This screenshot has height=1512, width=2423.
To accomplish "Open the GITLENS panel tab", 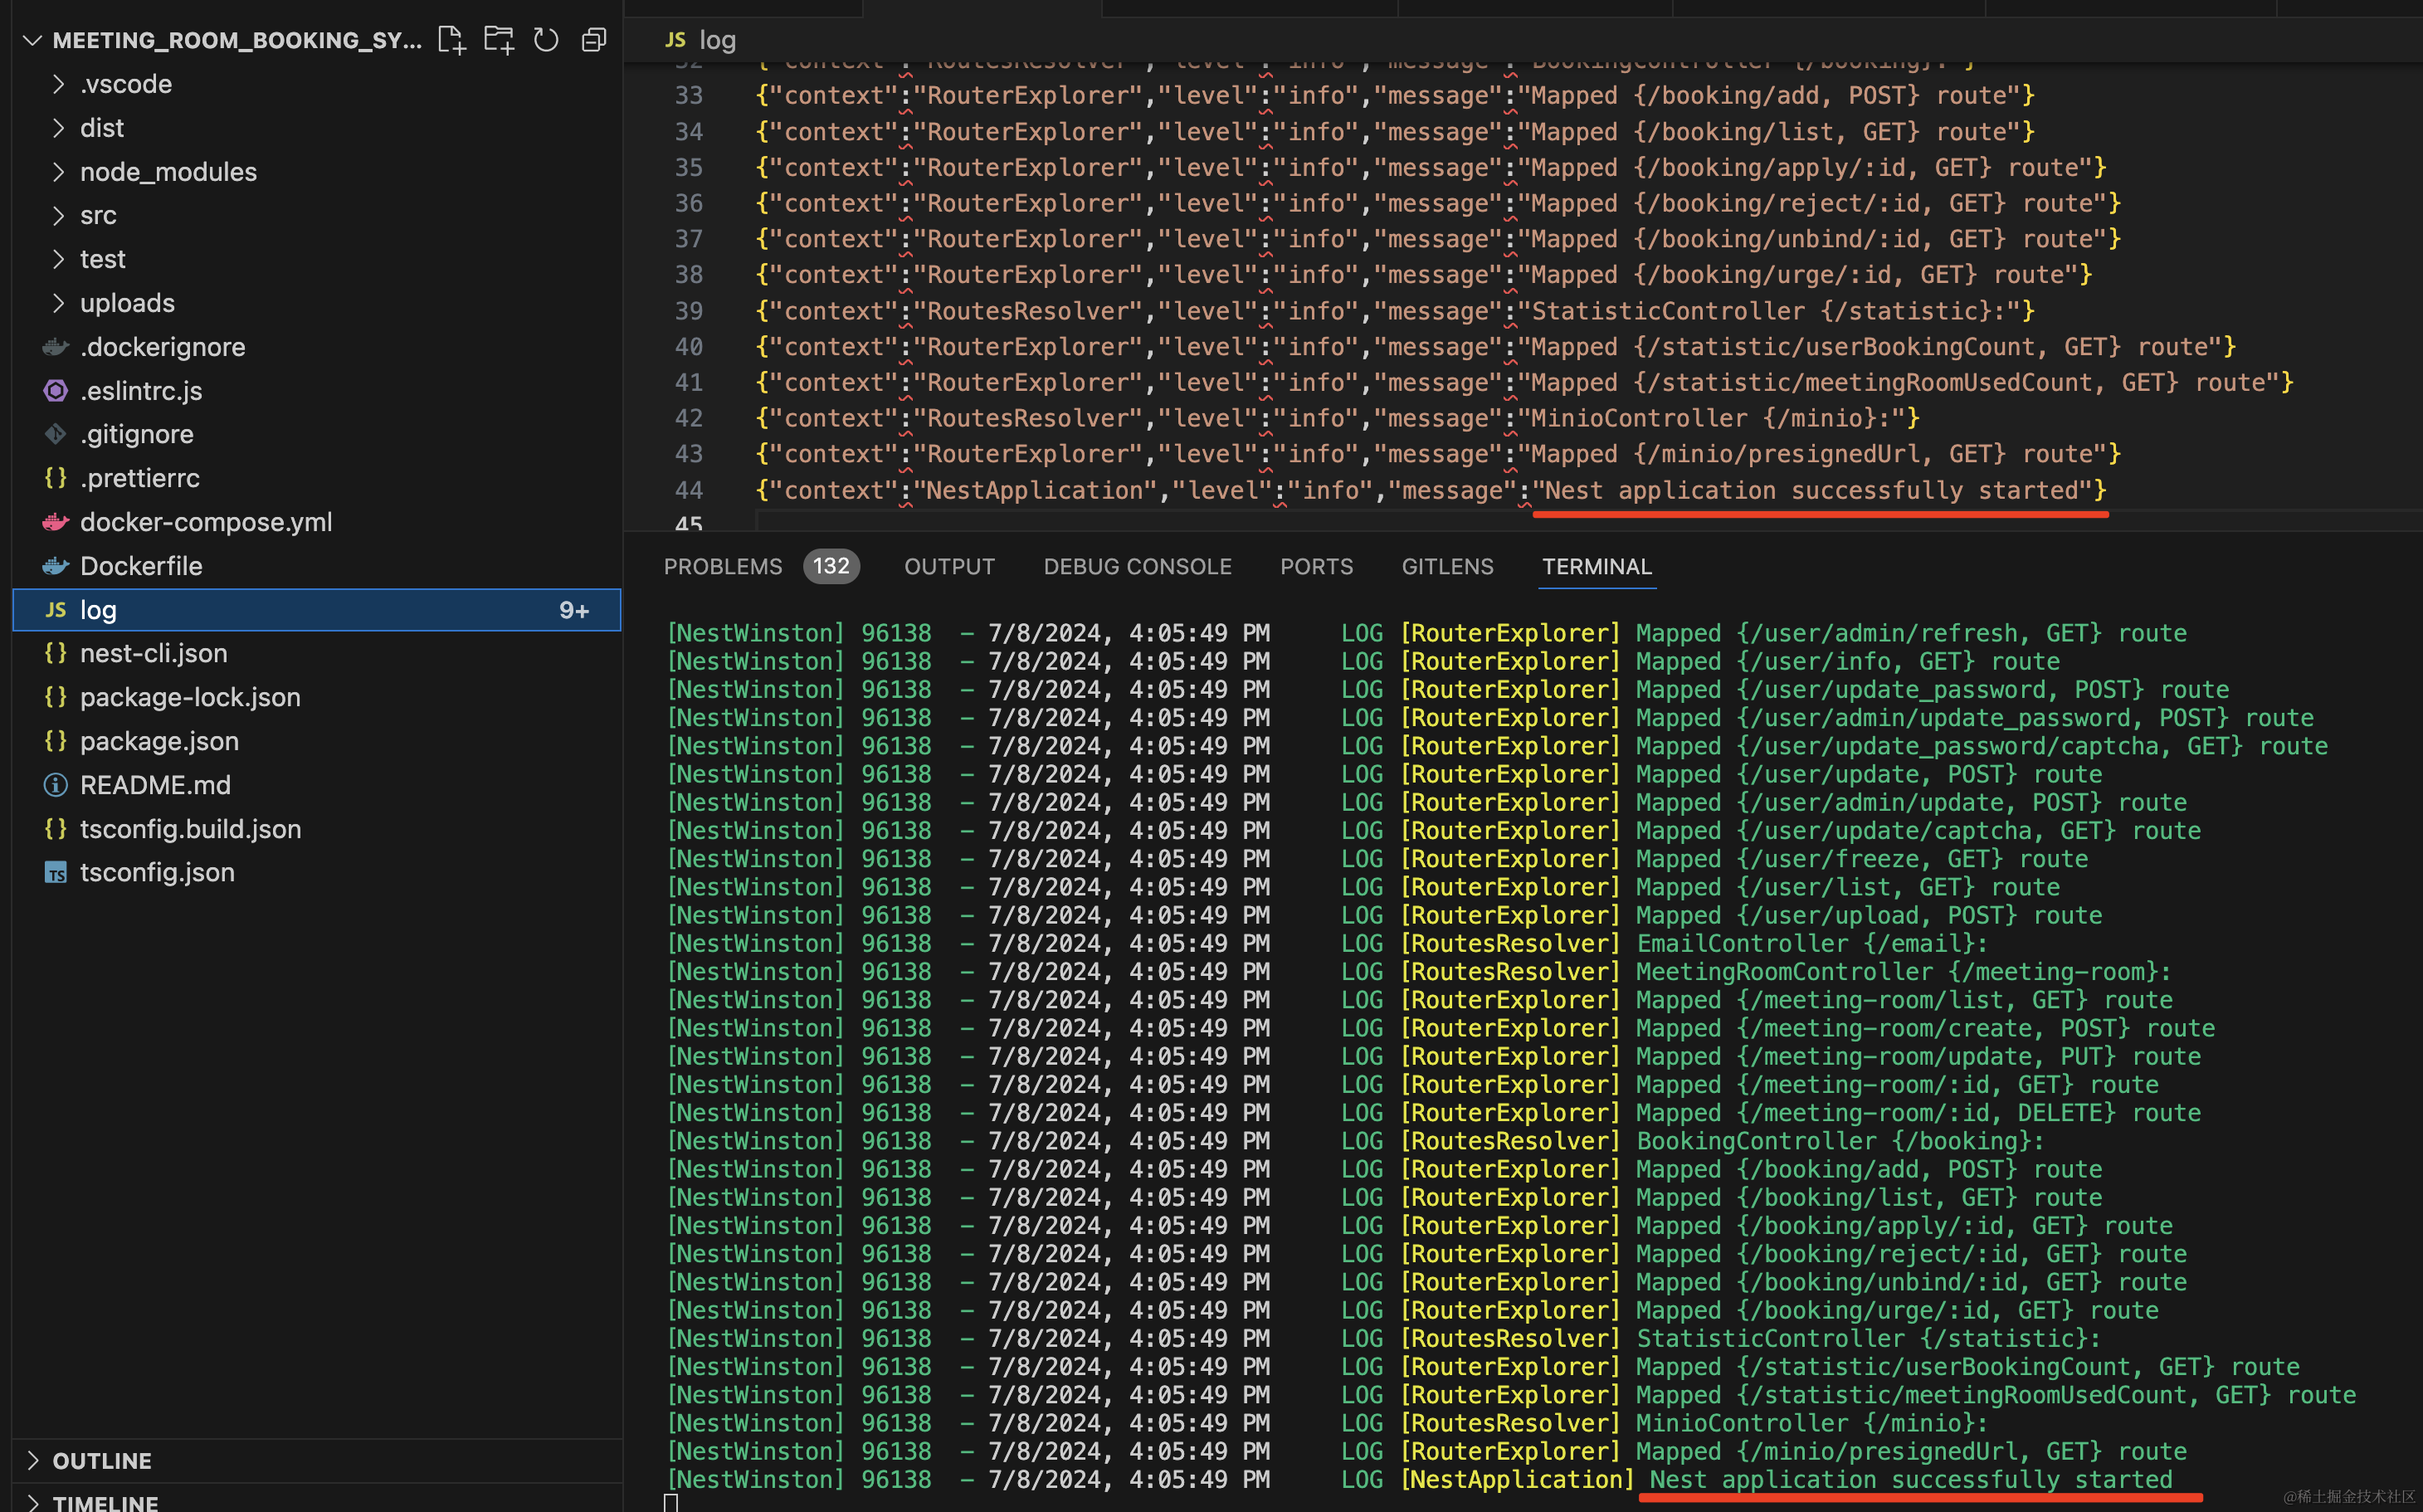I will pos(1447,567).
